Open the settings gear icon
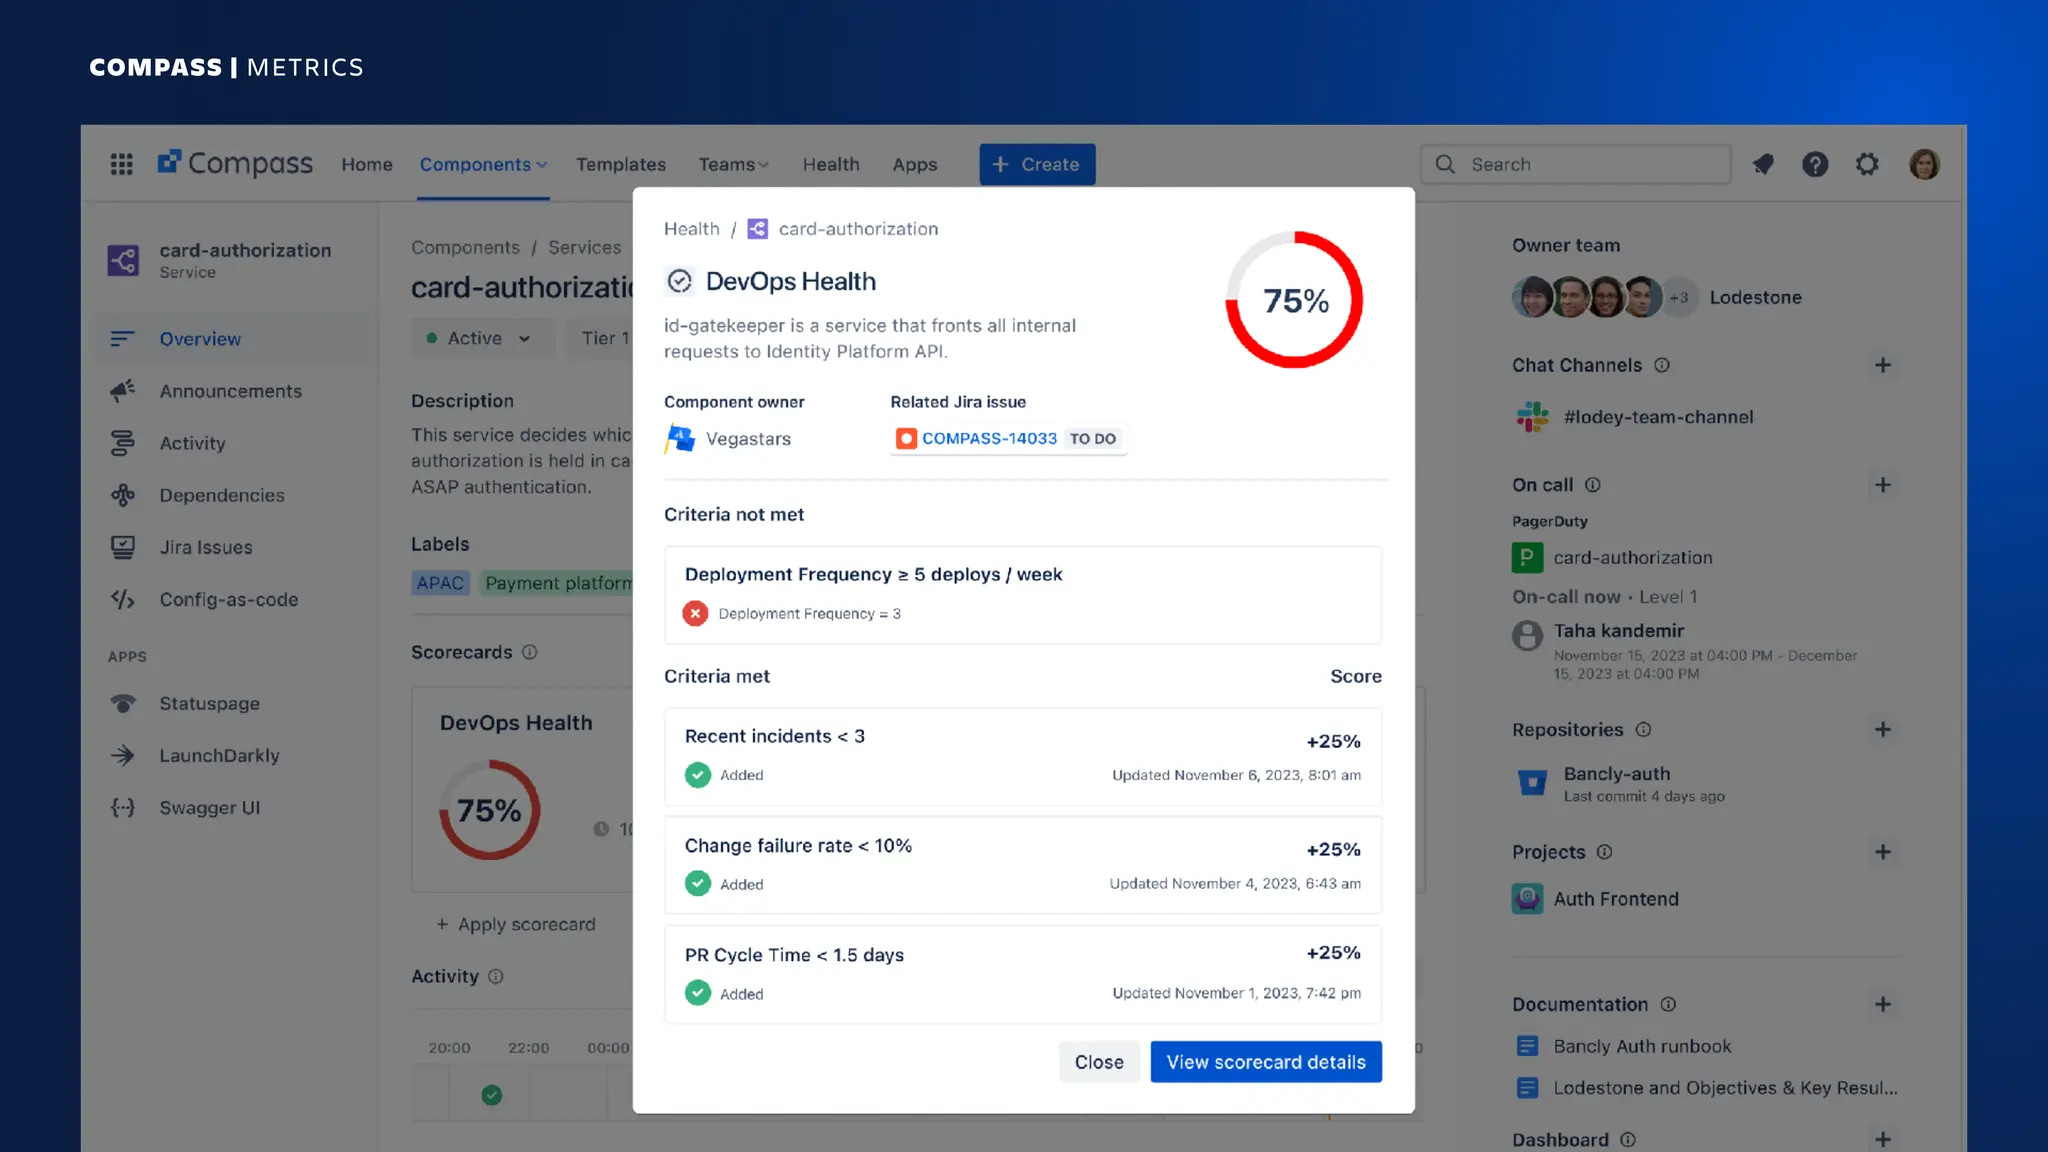The image size is (2048, 1152). click(x=1867, y=164)
